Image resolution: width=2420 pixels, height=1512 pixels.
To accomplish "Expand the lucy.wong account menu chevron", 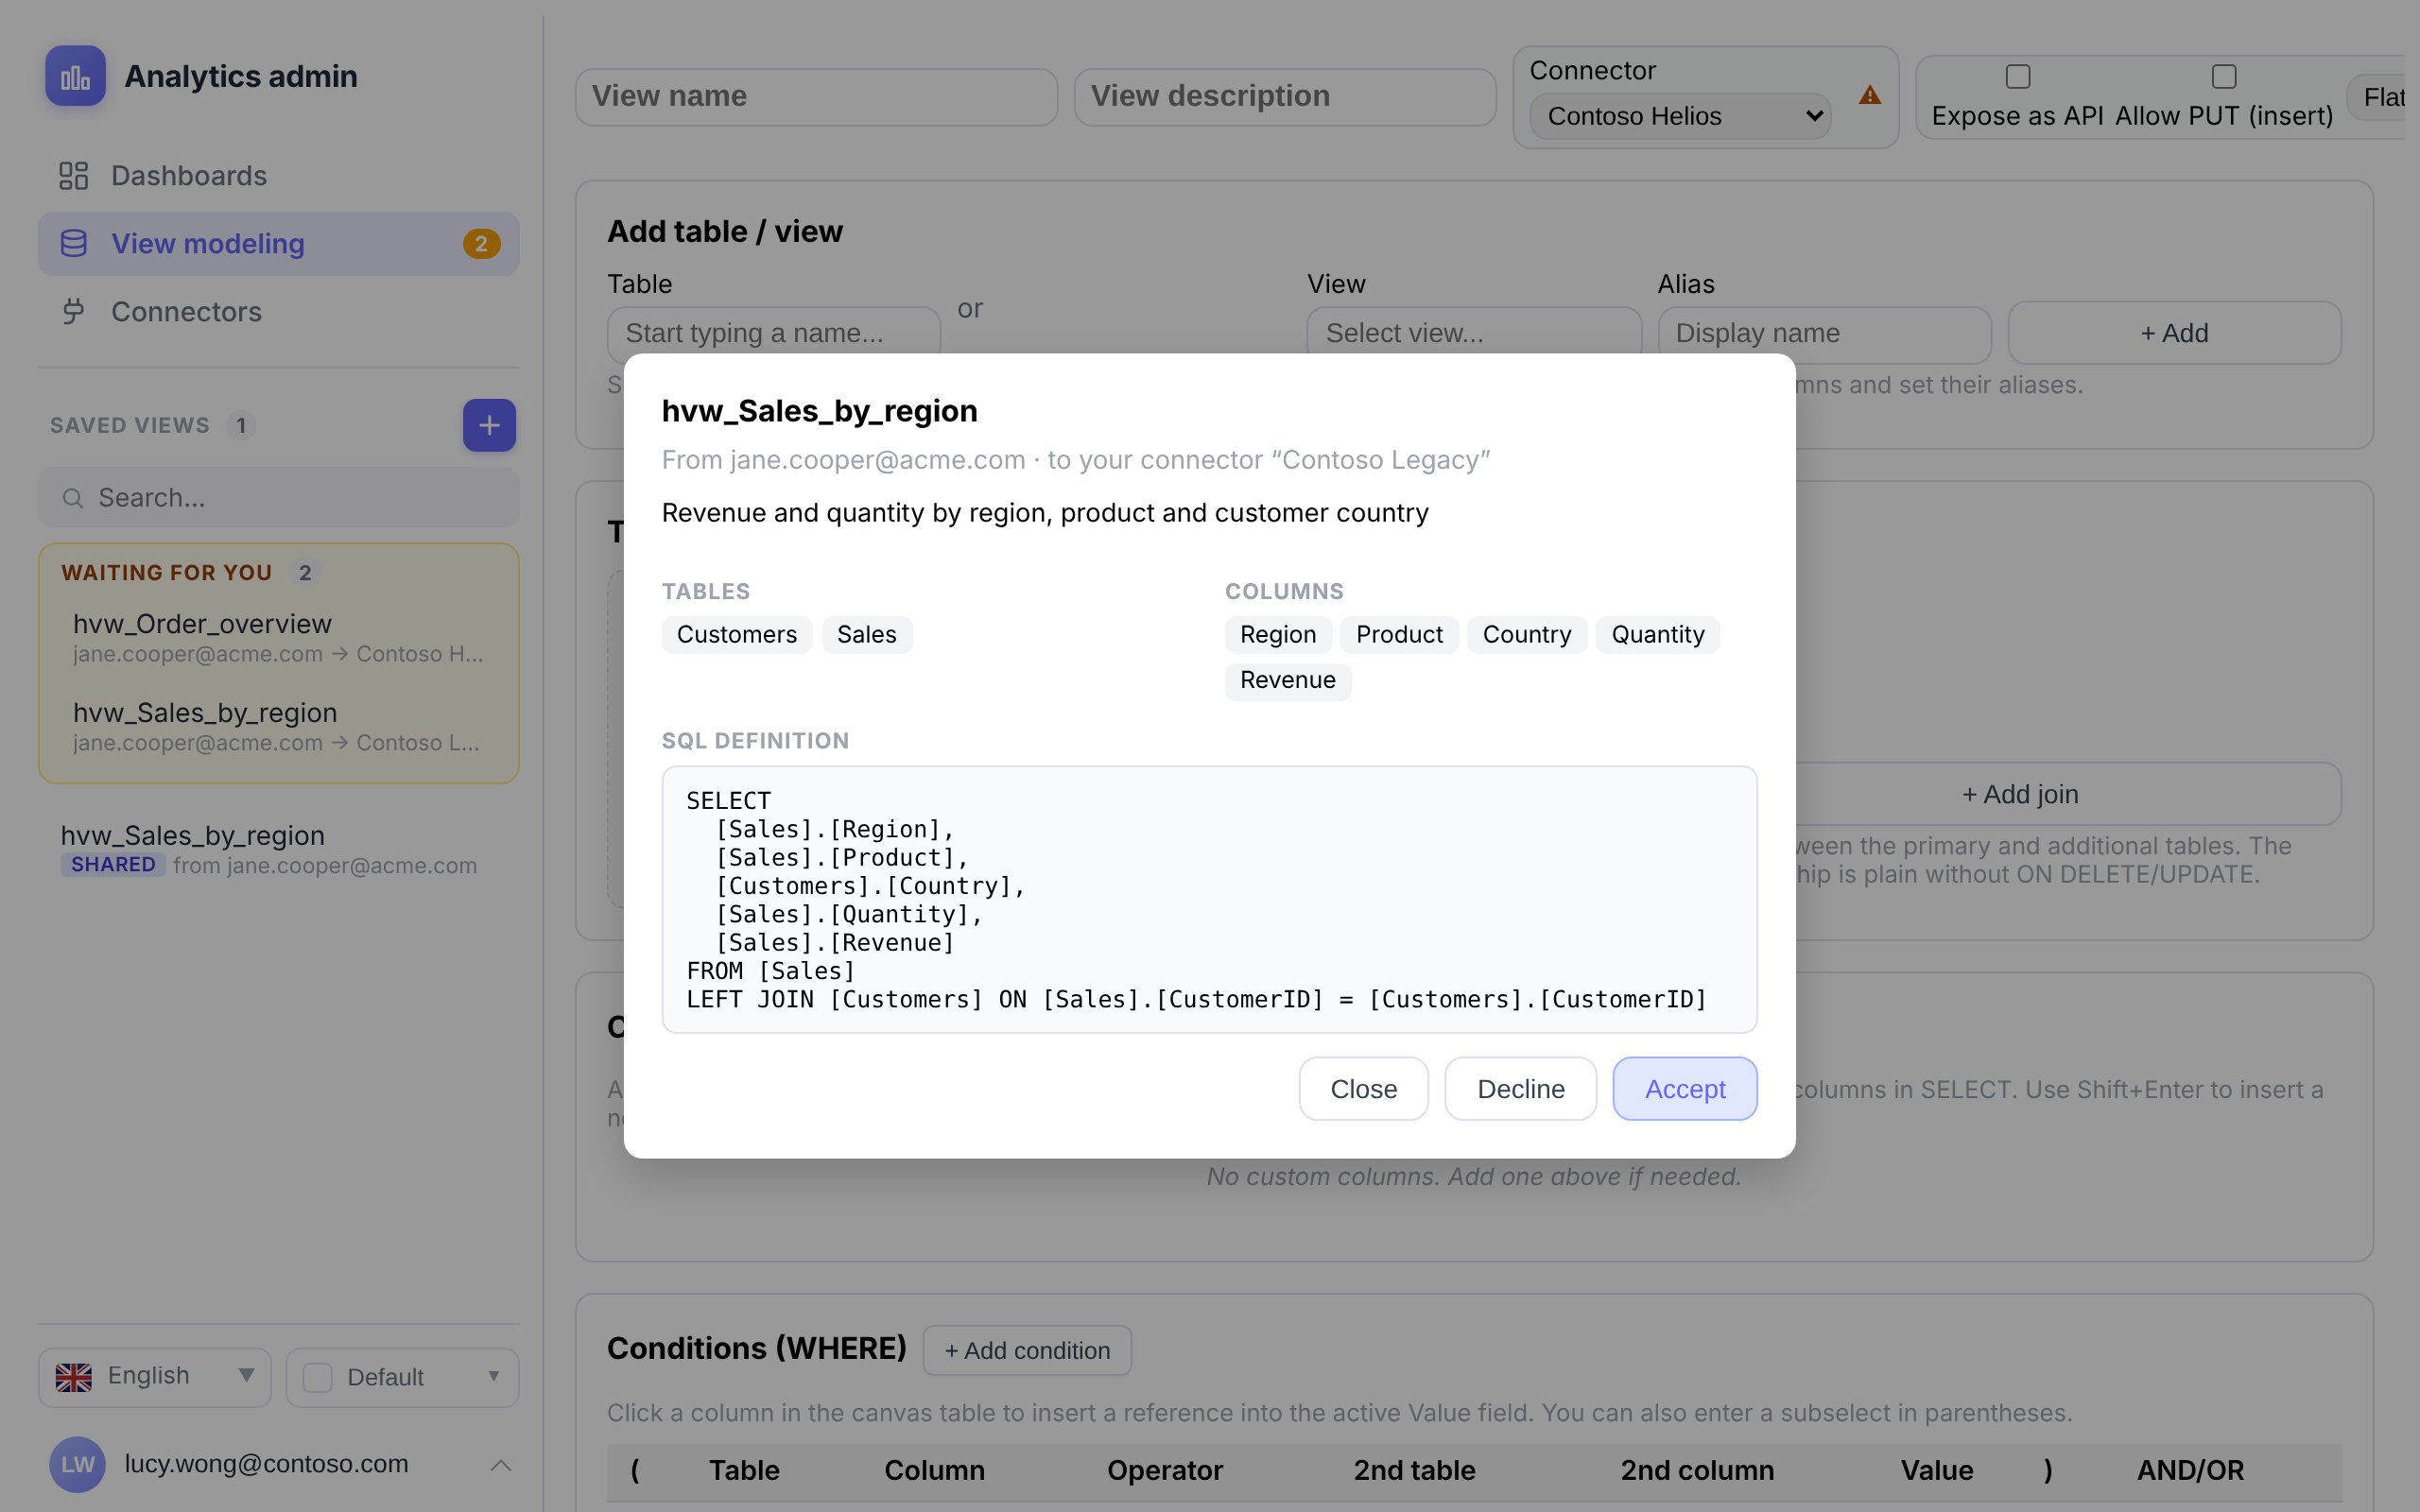I will coord(501,1465).
